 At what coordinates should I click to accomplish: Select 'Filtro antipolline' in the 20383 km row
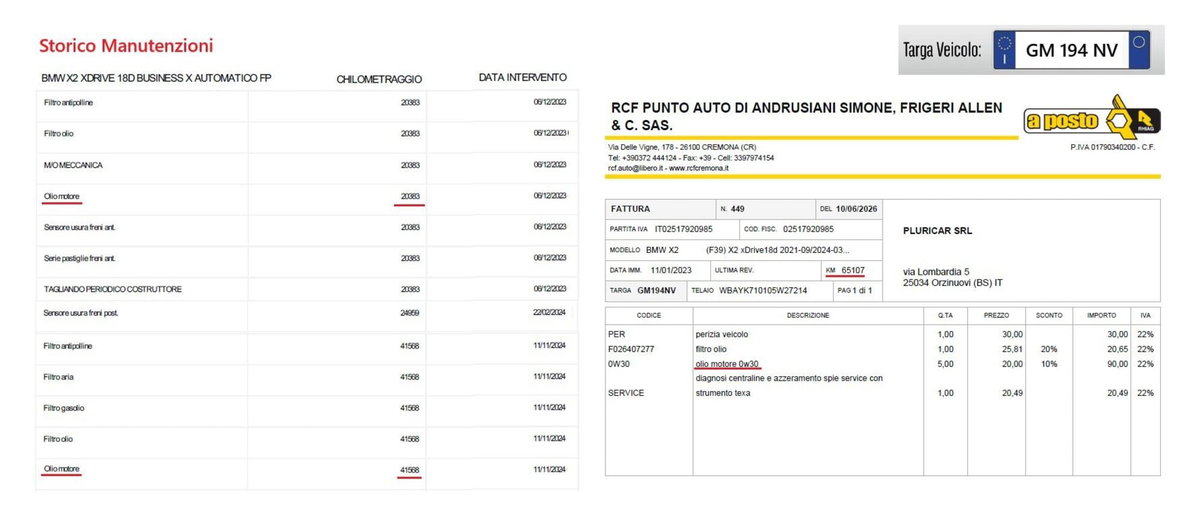(x=69, y=102)
